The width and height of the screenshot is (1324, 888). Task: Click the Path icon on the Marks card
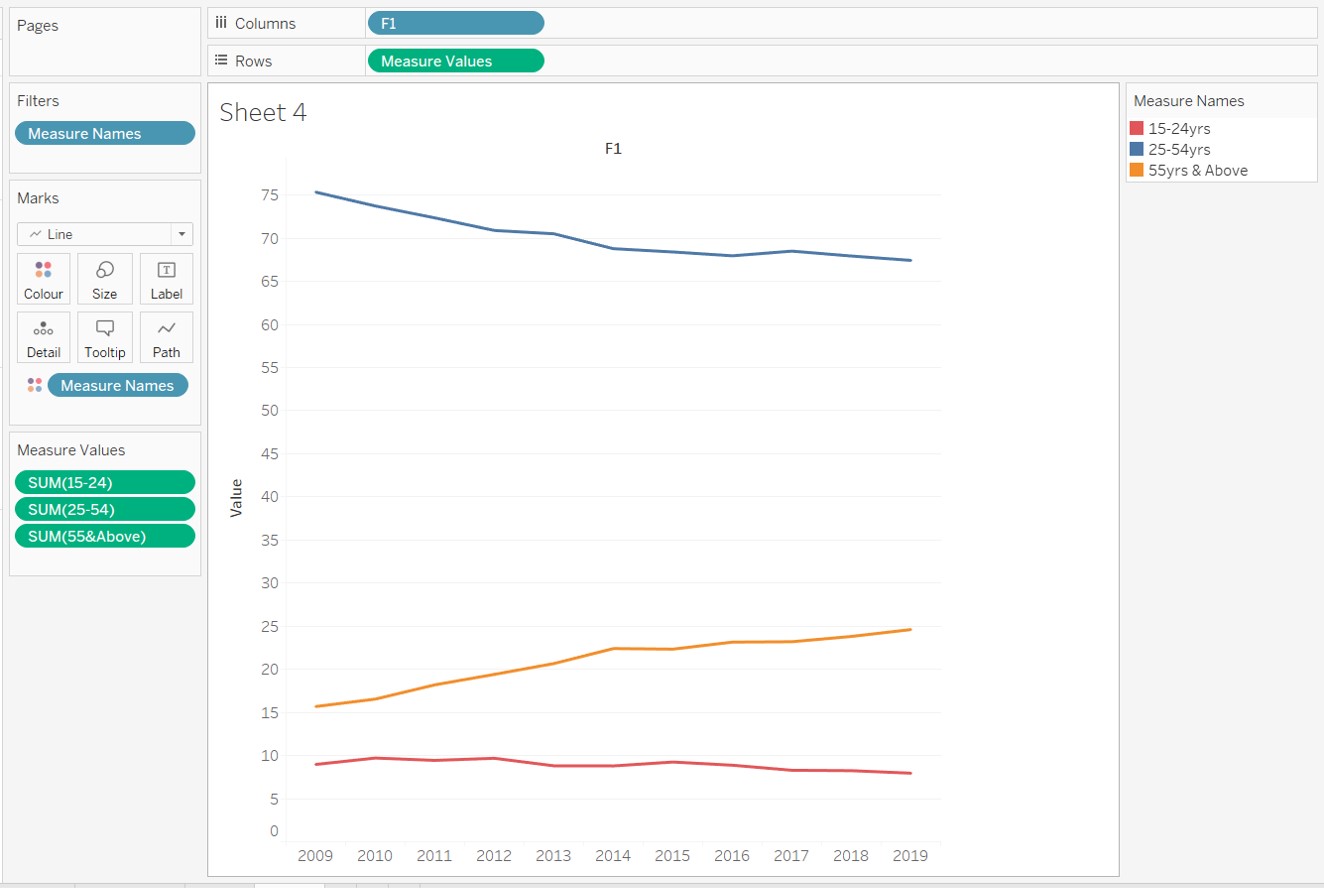[x=166, y=337]
